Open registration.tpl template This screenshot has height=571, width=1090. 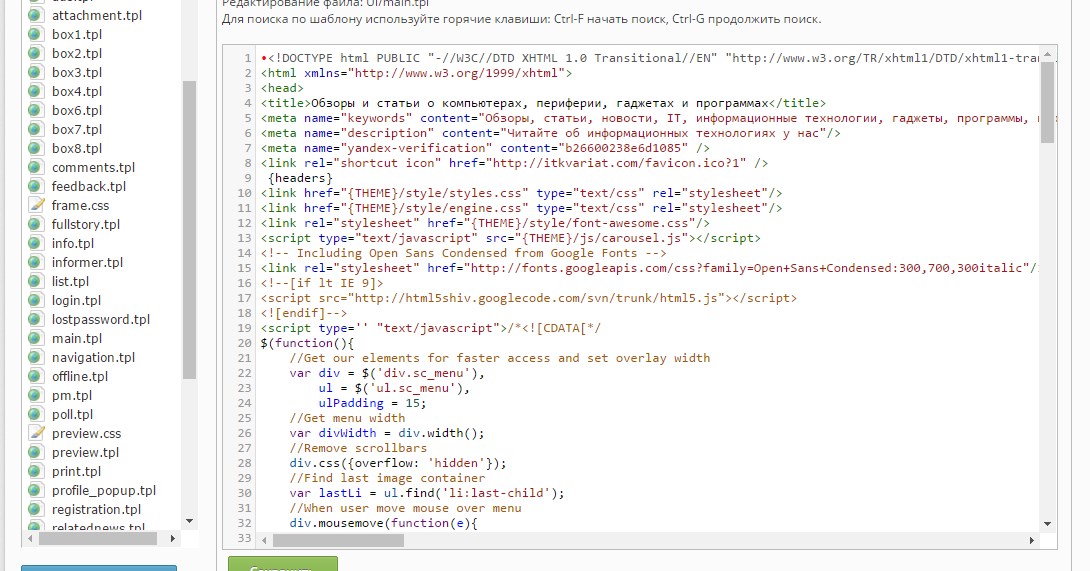coord(96,509)
